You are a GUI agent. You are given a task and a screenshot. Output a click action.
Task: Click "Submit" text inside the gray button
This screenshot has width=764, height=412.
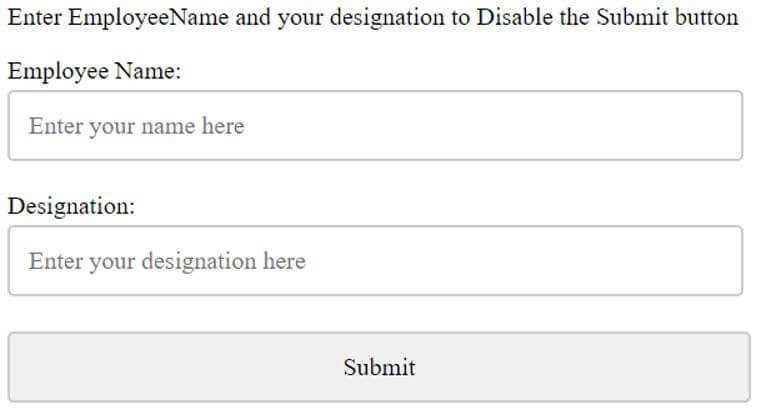tap(379, 367)
